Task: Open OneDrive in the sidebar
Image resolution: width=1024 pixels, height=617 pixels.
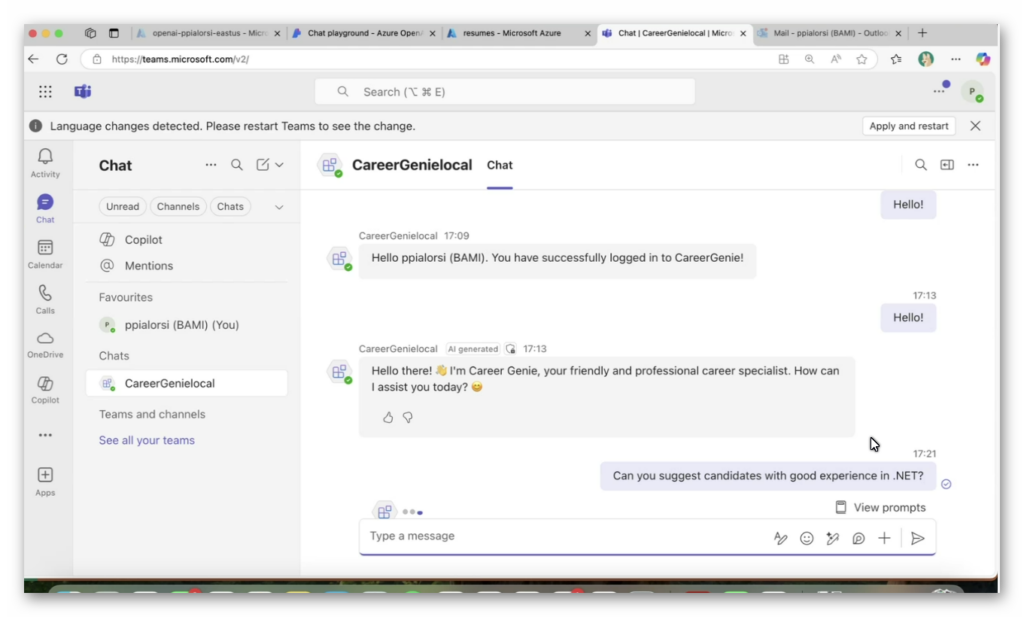Action: (x=45, y=345)
